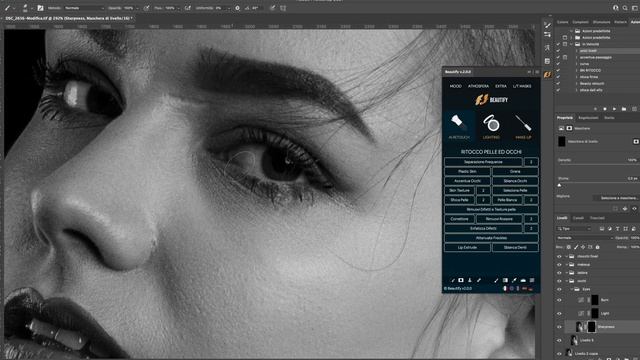Click the brush settings gear in options bar
This screenshot has width=640, height=360.
pos(238,8)
